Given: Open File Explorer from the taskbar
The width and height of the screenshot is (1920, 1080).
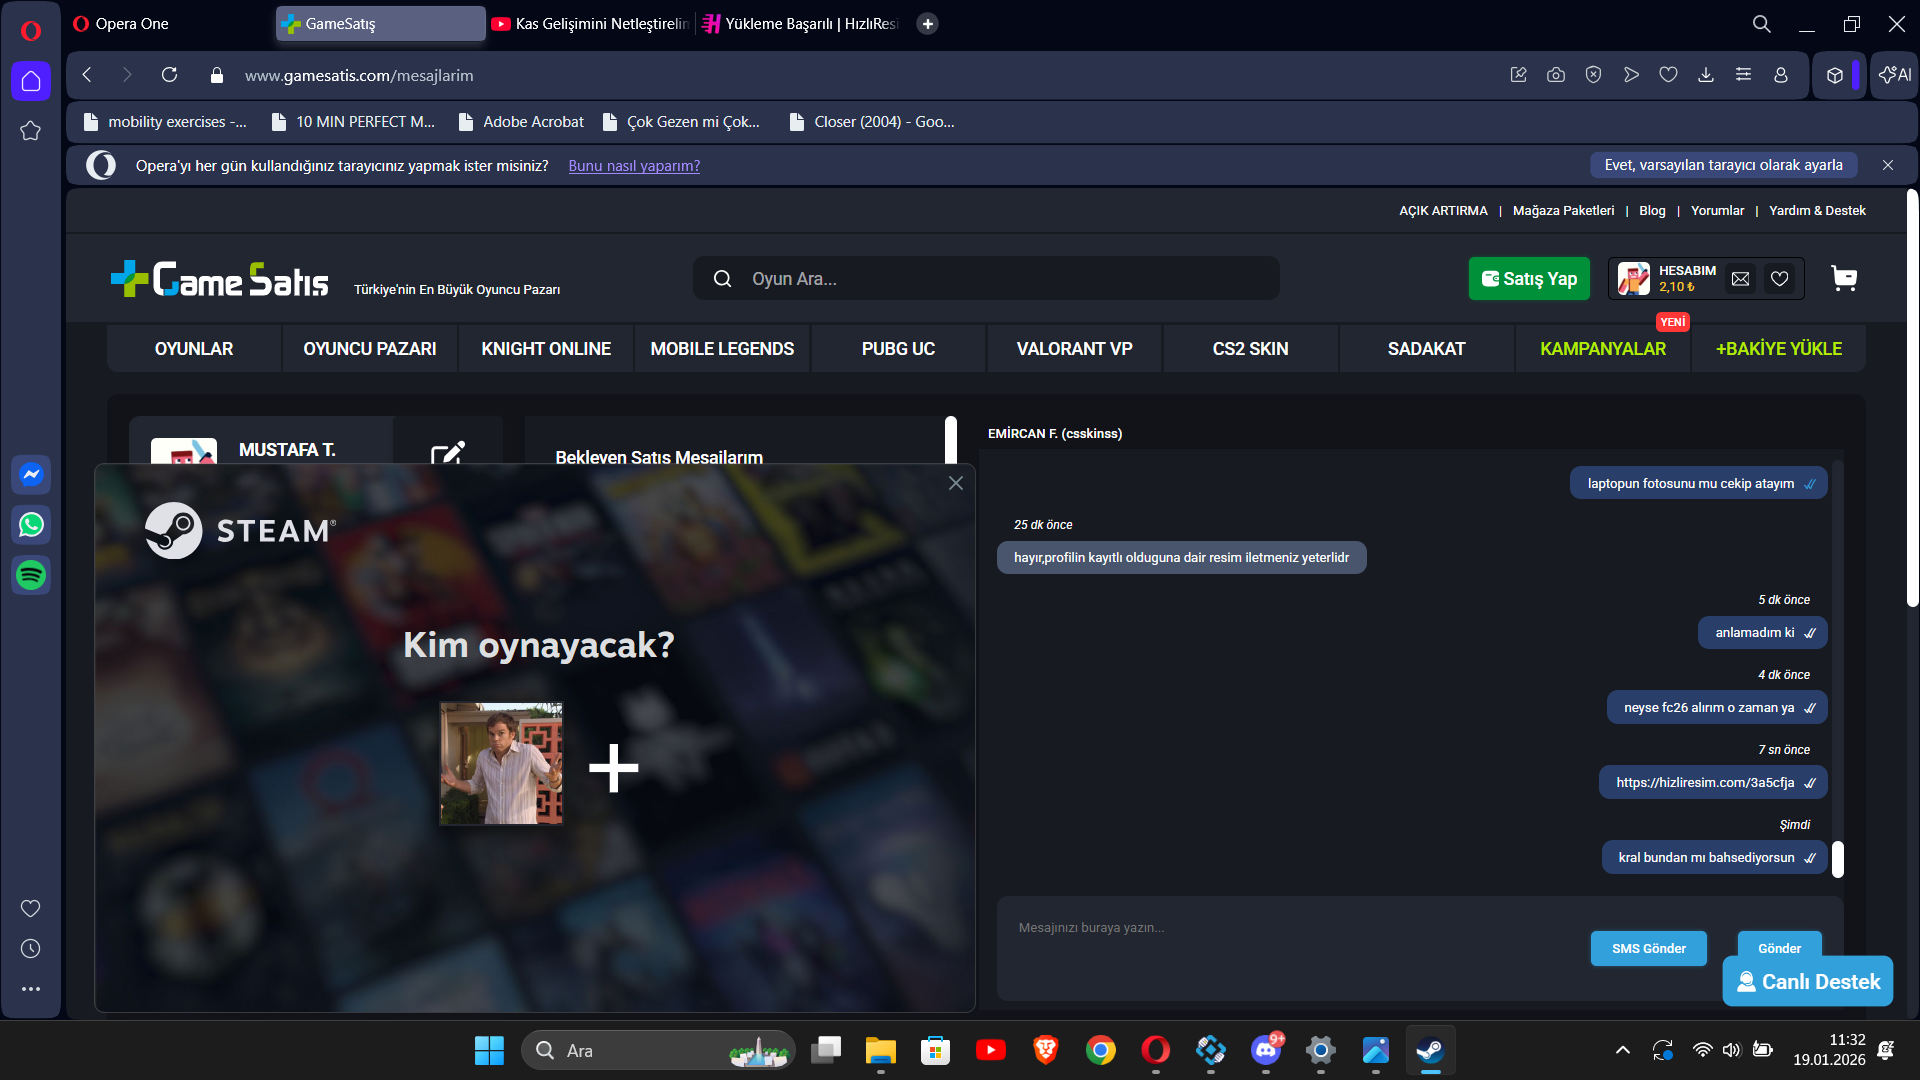Looking at the screenshot, I should click(880, 1050).
